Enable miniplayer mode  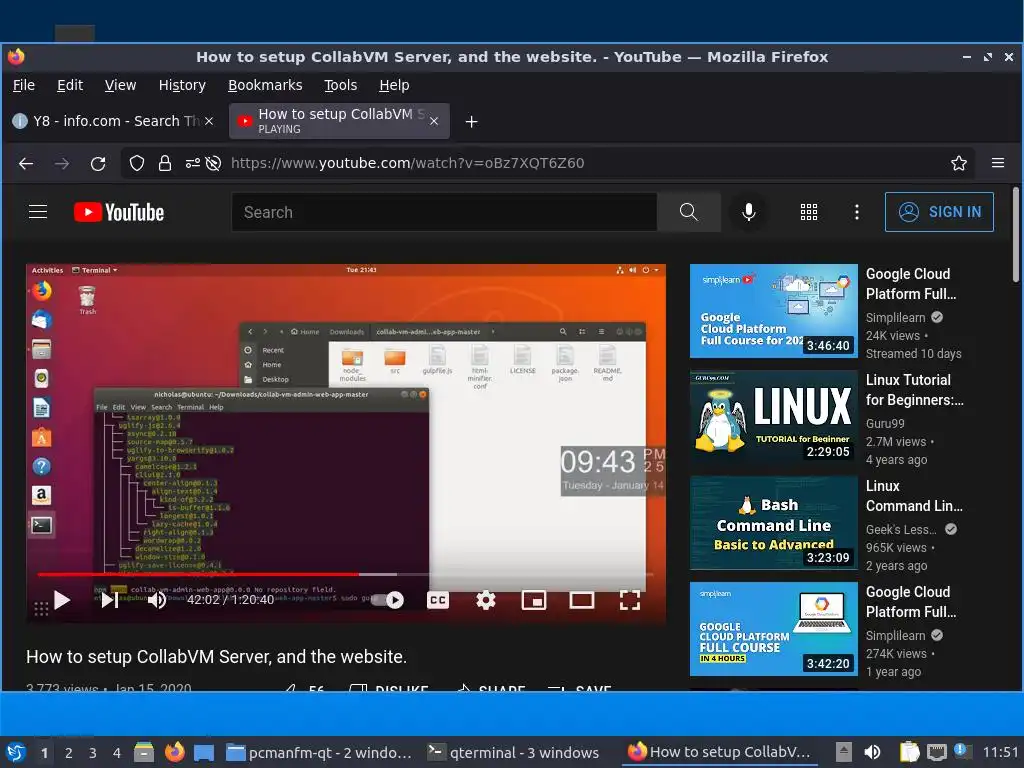click(534, 600)
